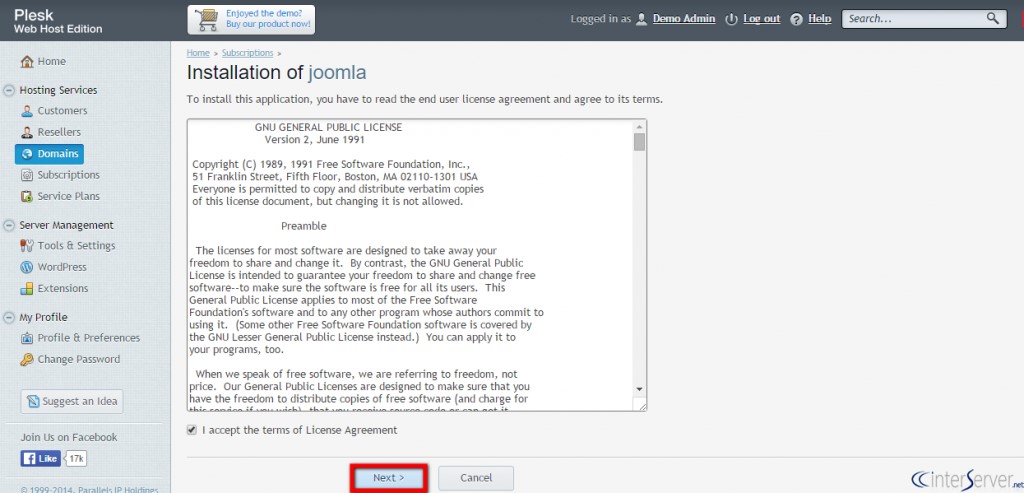Viewport: 1024px width, 493px height.
Task: Click the search magnifier icon
Action: [x=993, y=18]
